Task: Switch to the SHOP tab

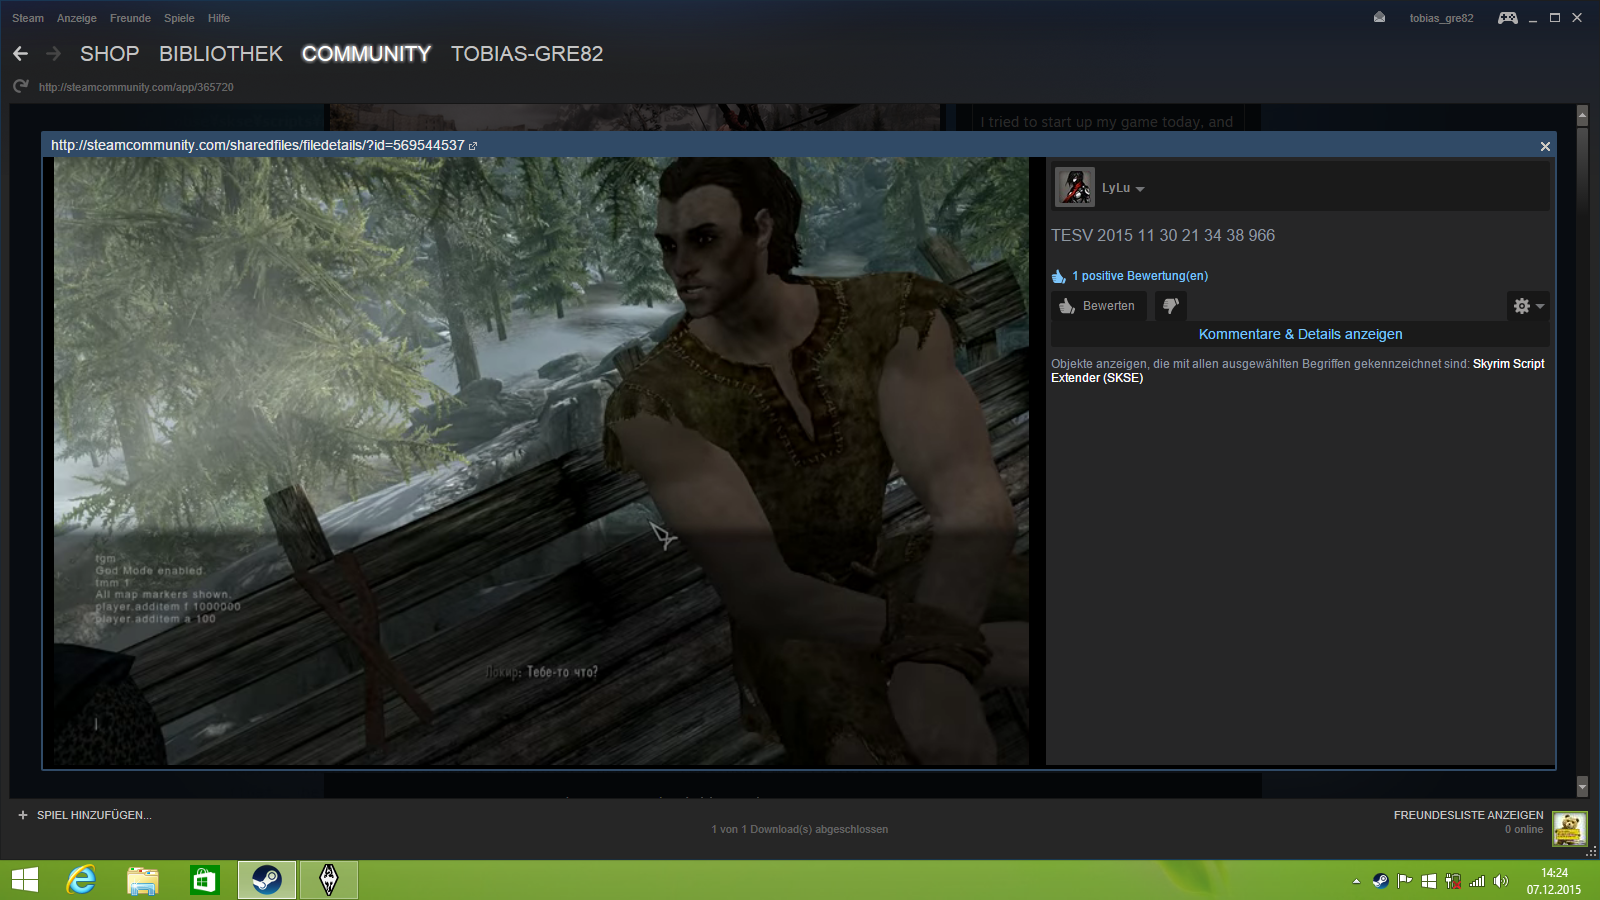Action: pyautogui.click(x=110, y=54)
